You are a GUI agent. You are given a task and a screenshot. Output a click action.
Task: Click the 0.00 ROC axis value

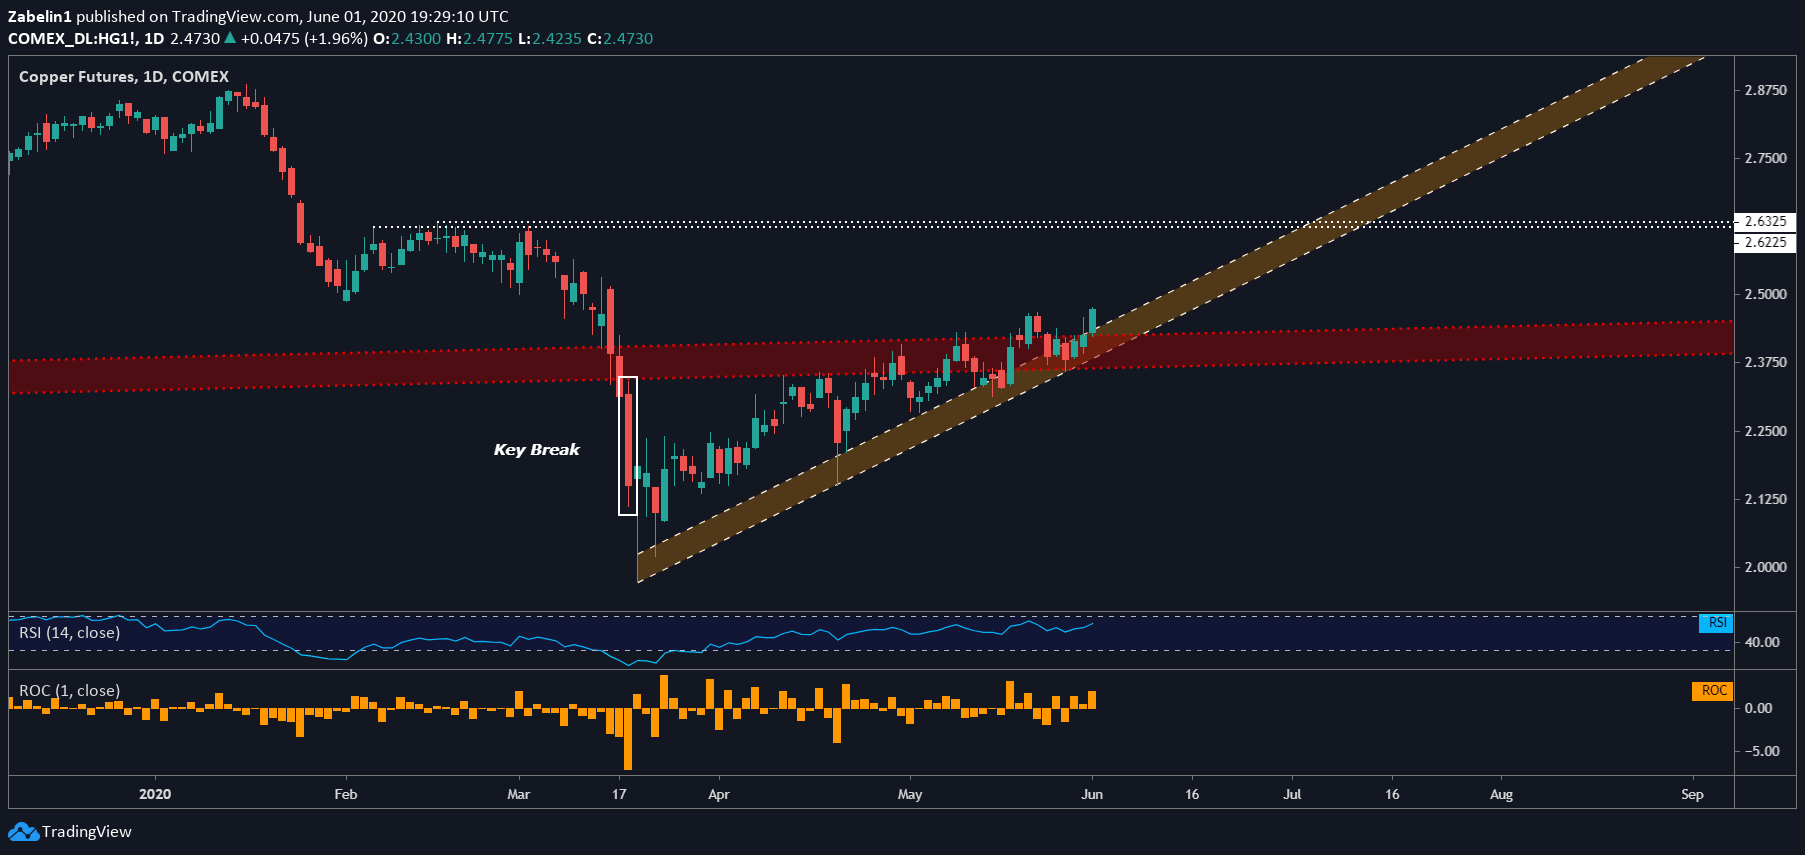click(1758, 708)
